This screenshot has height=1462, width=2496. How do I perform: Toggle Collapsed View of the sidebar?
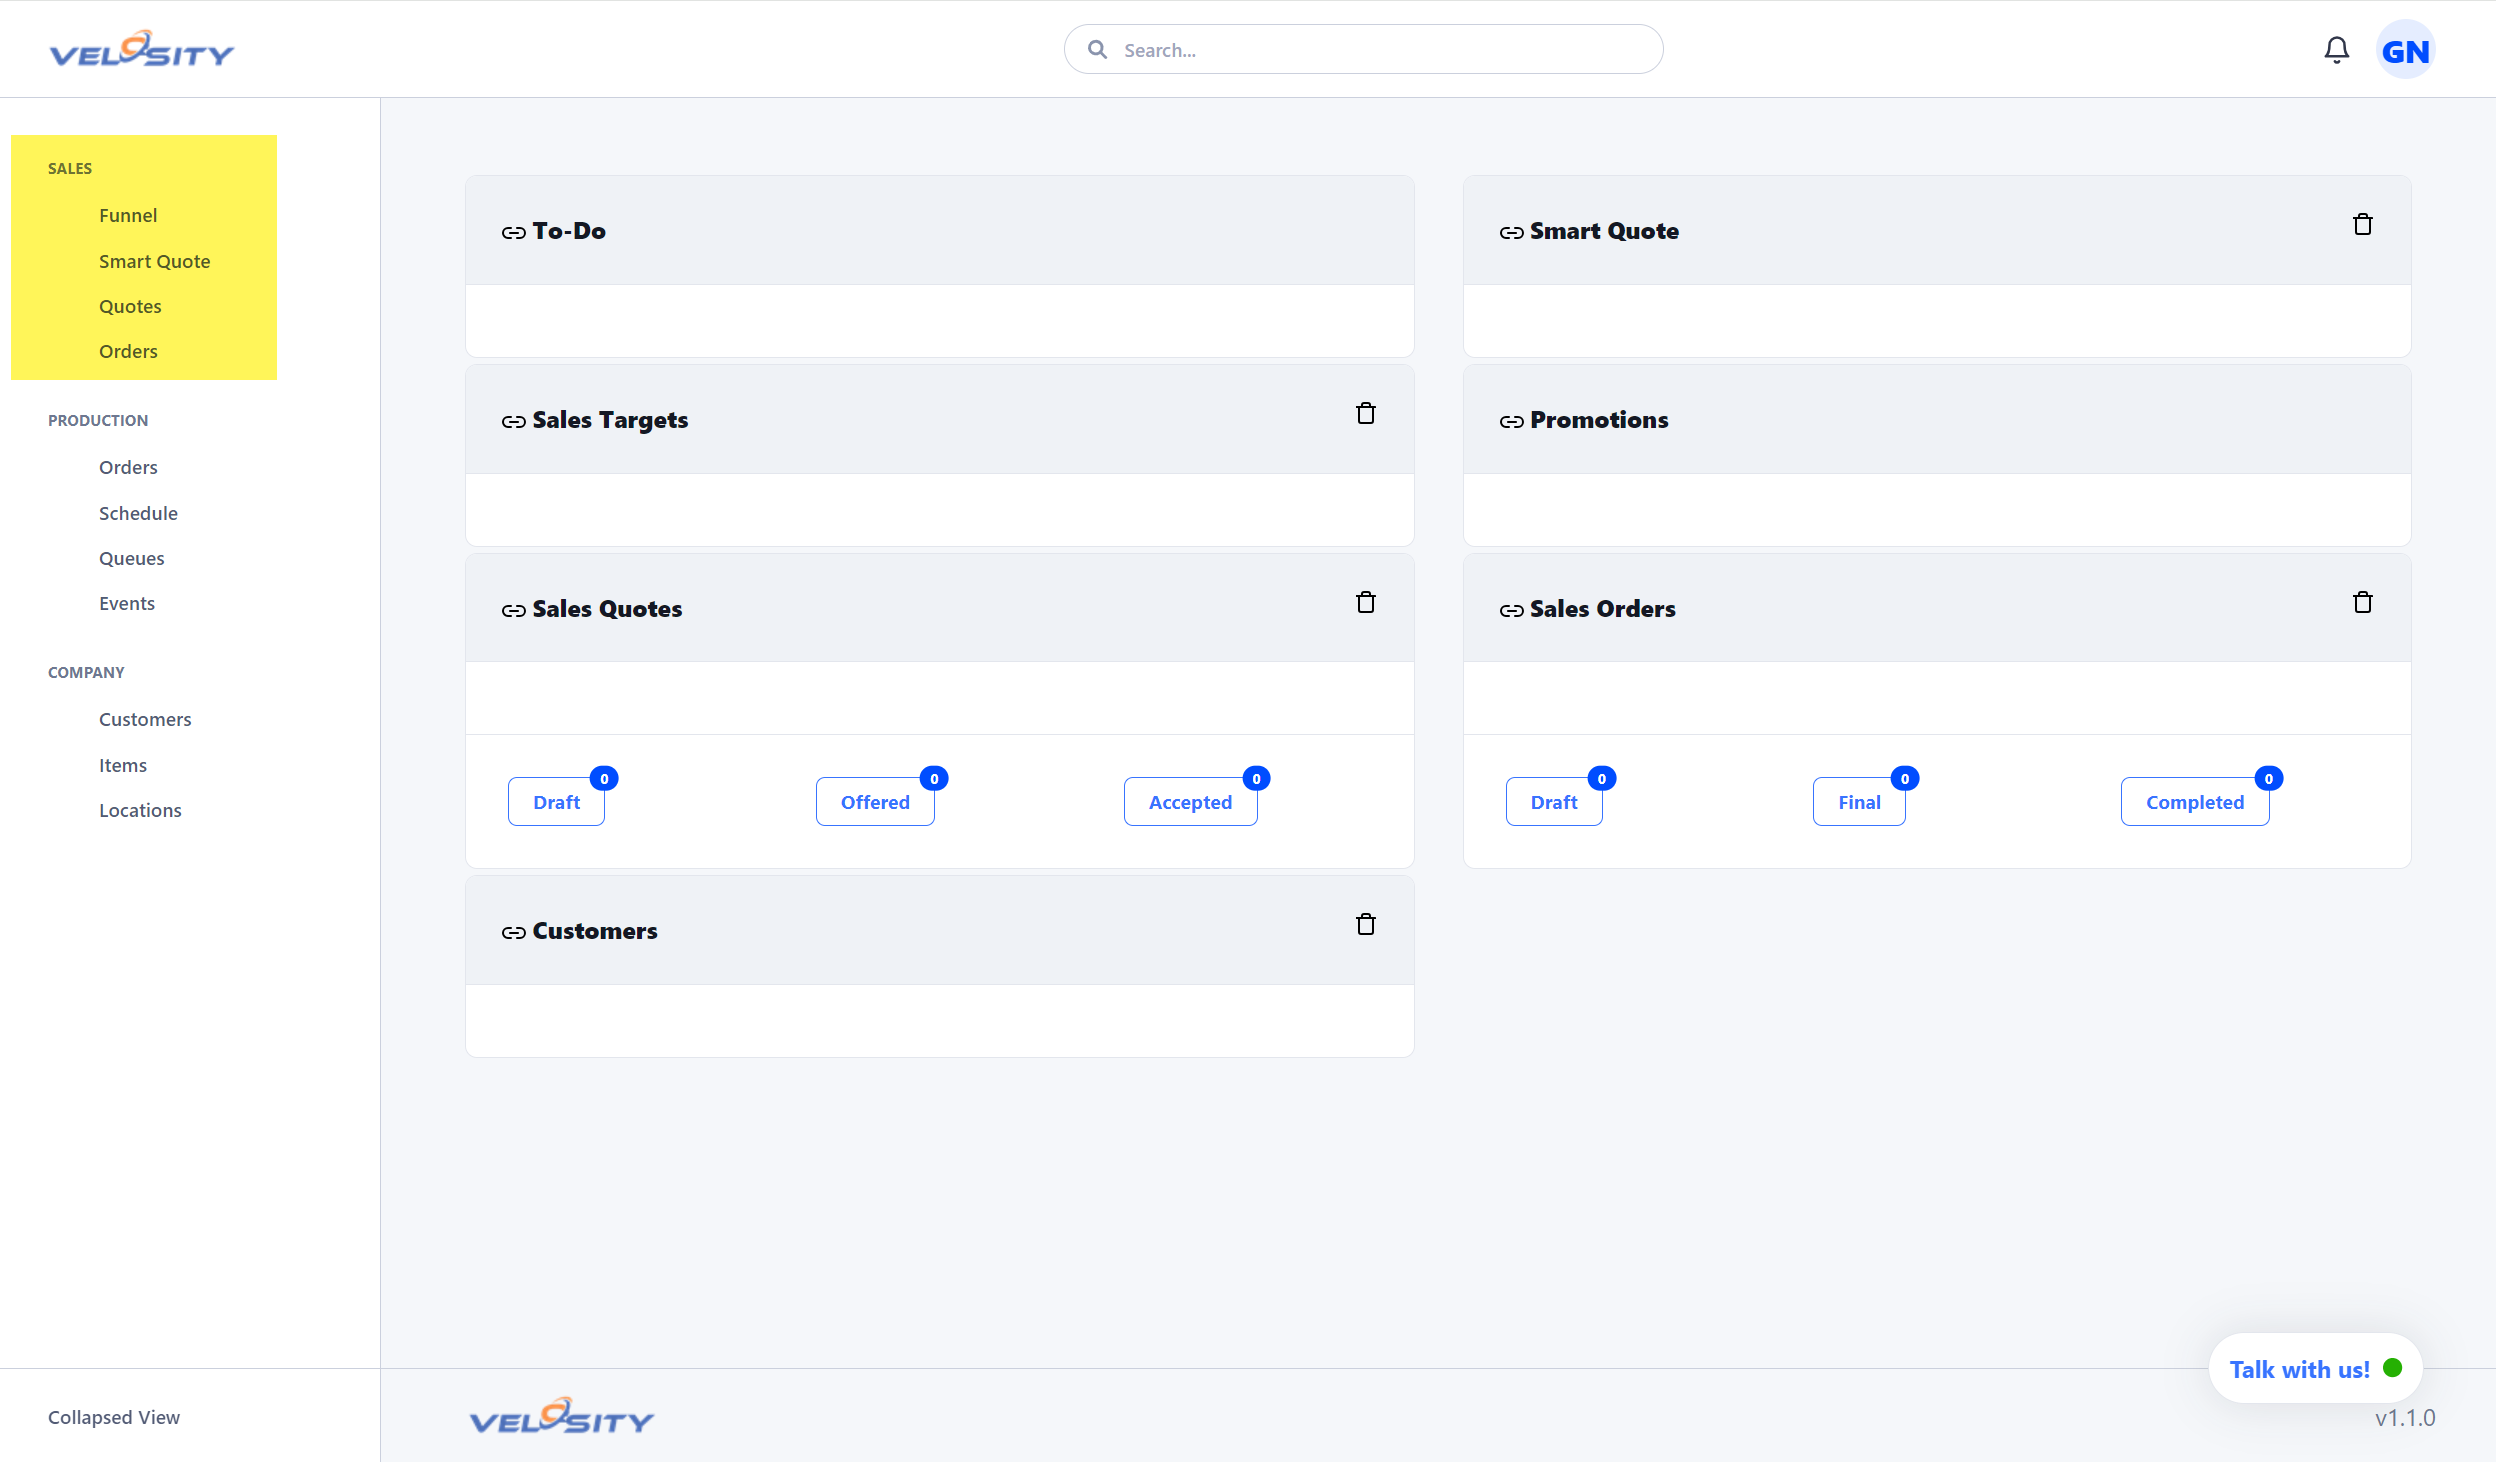(114, 1417)
